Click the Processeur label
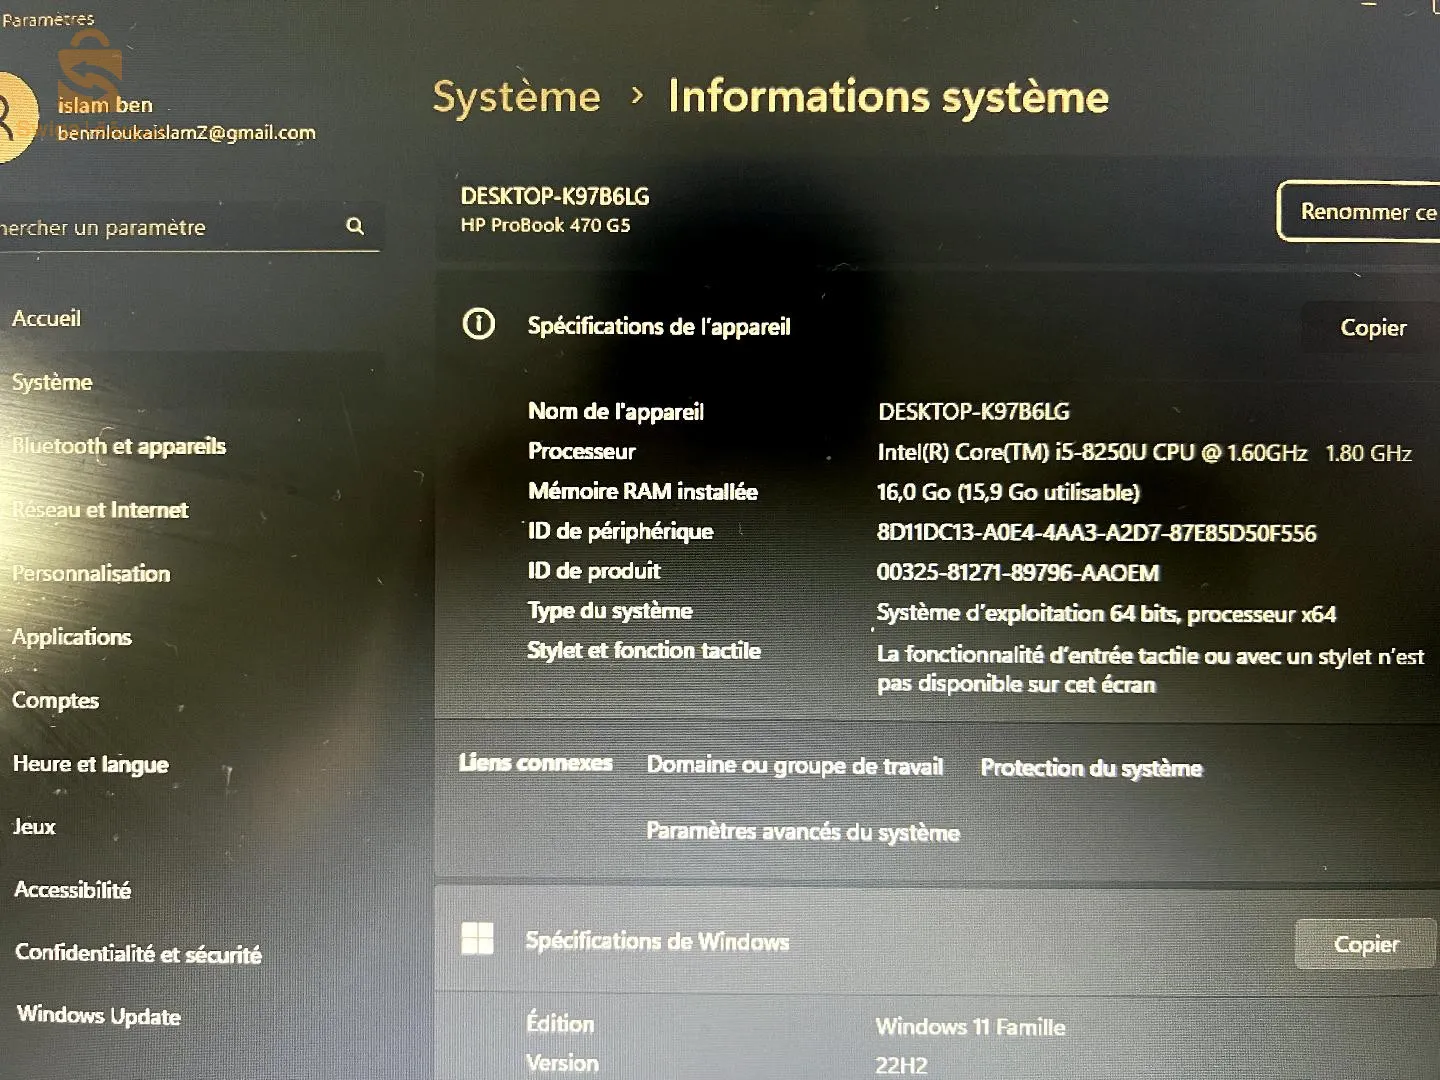Screen dimensions: 1440x1080 (x=582, y=451)
